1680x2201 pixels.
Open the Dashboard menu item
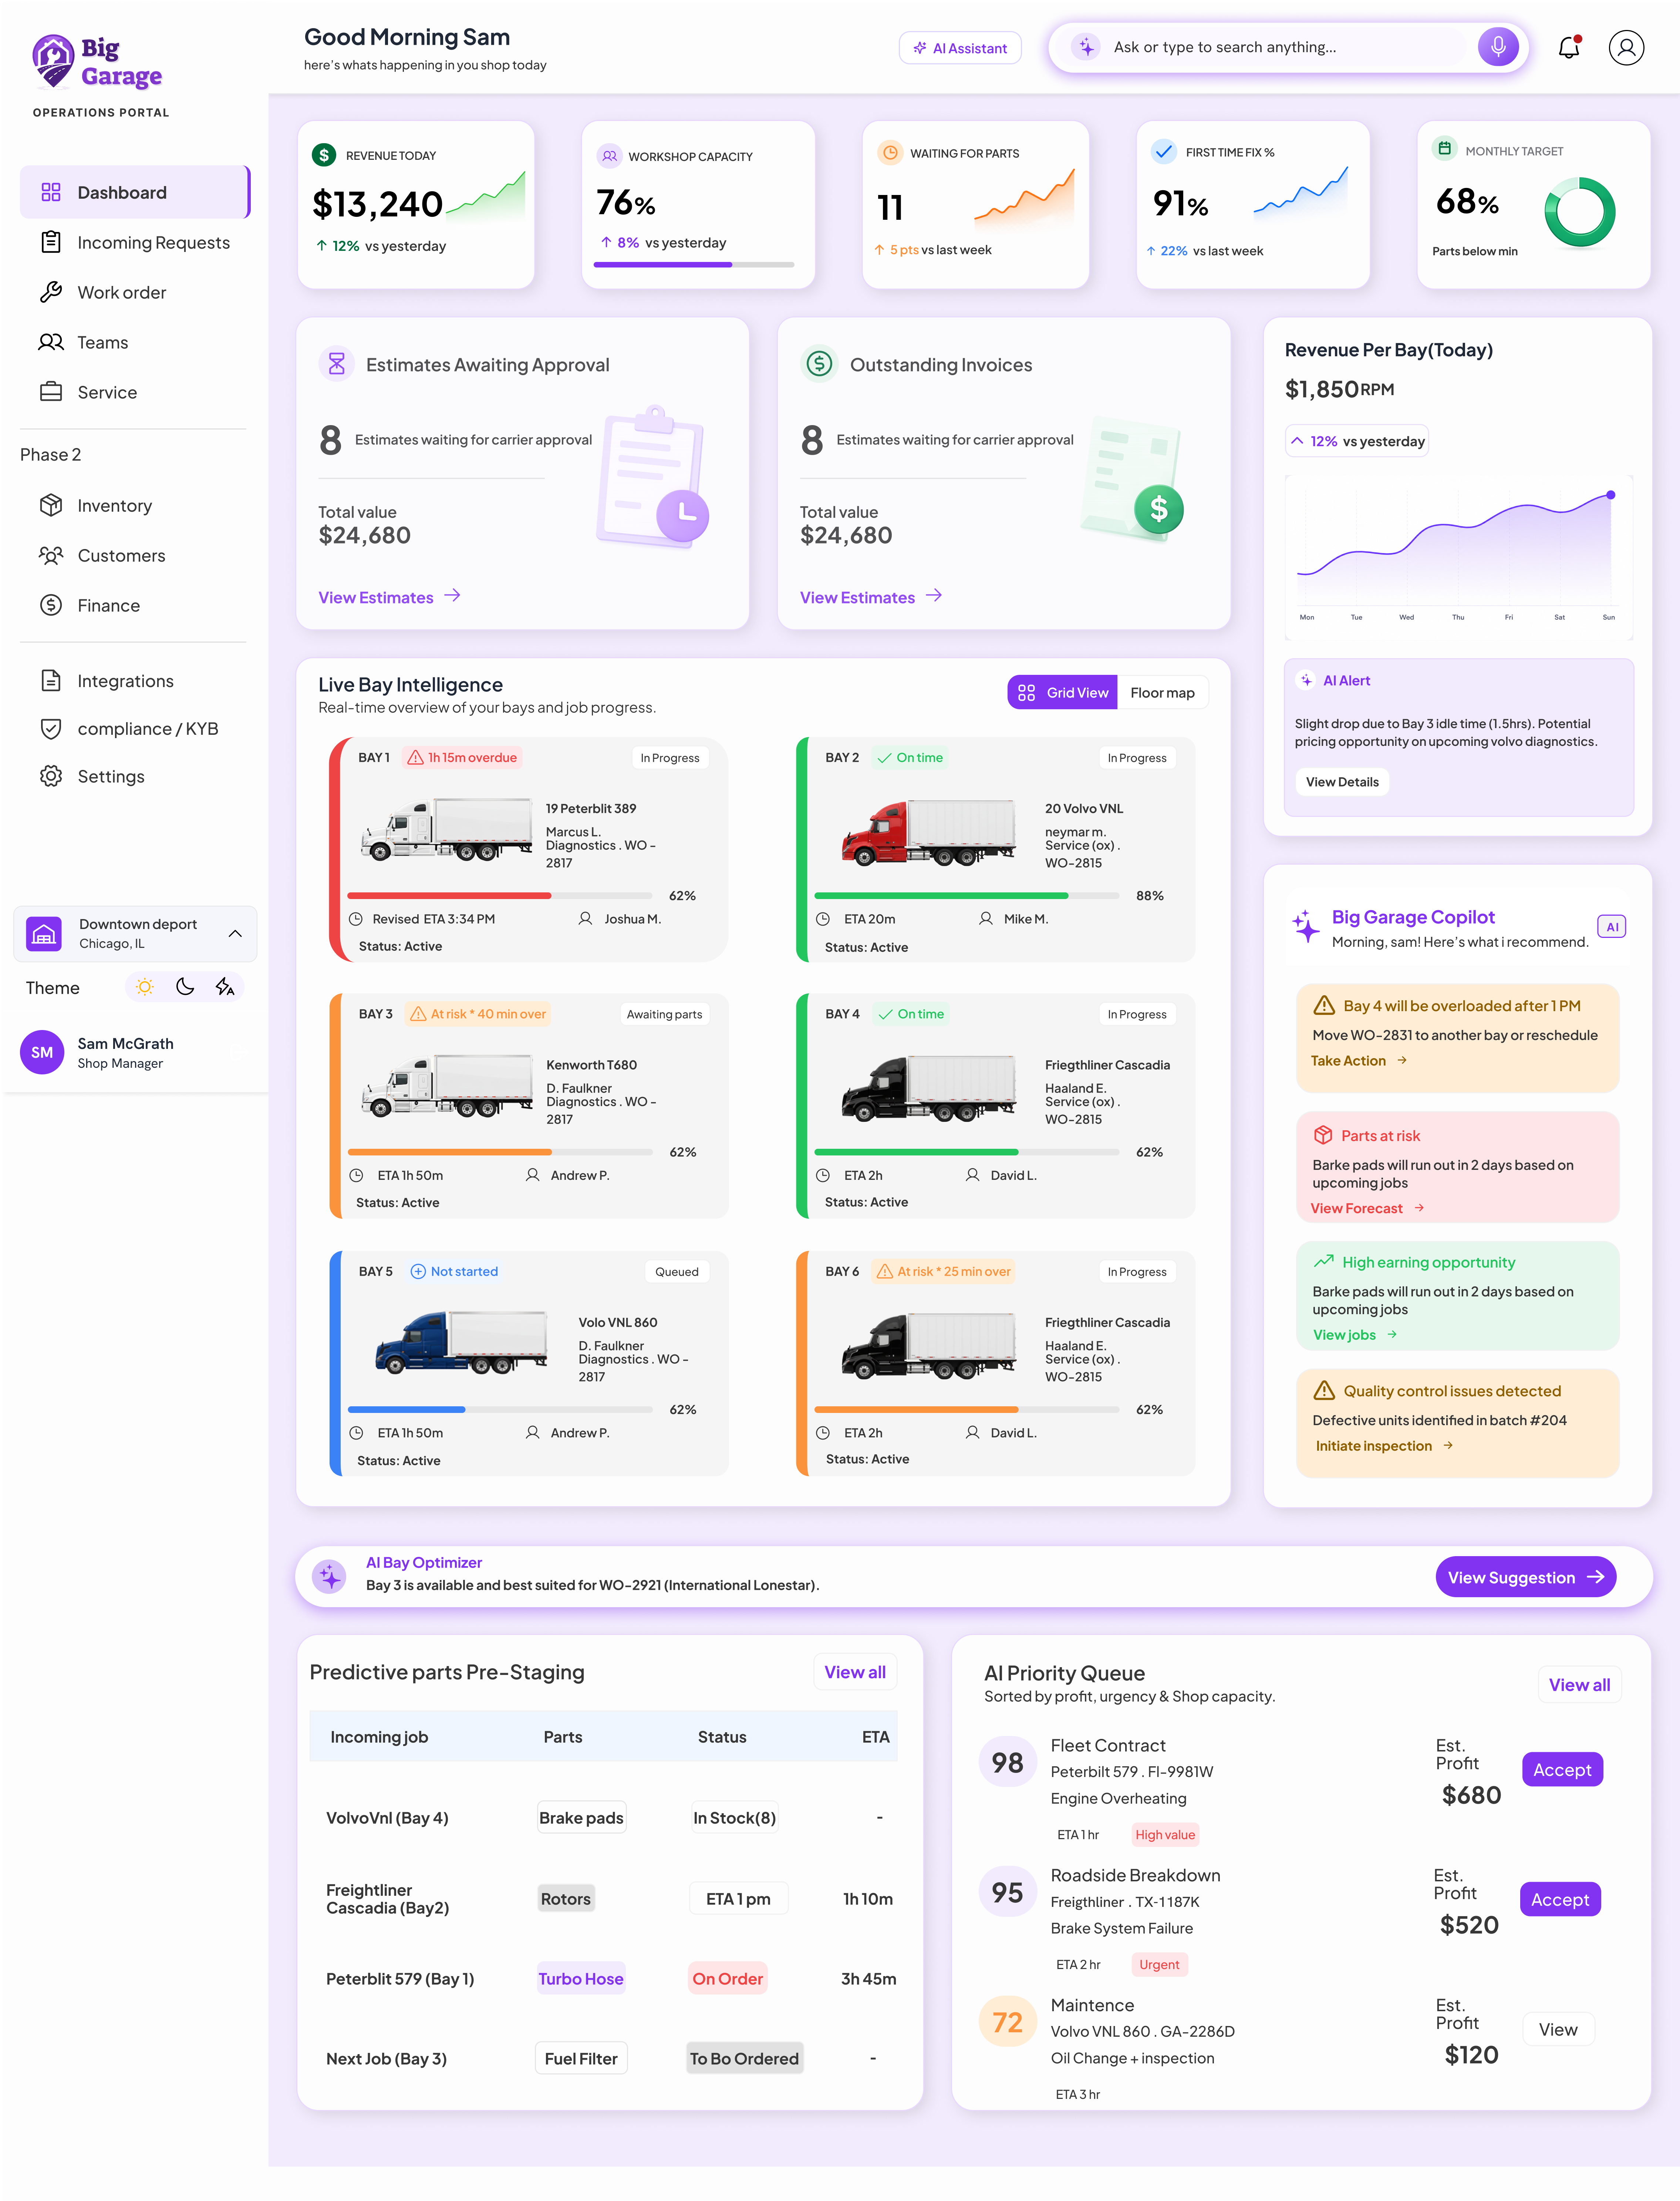pyautogui.click(x=135, y=192)
